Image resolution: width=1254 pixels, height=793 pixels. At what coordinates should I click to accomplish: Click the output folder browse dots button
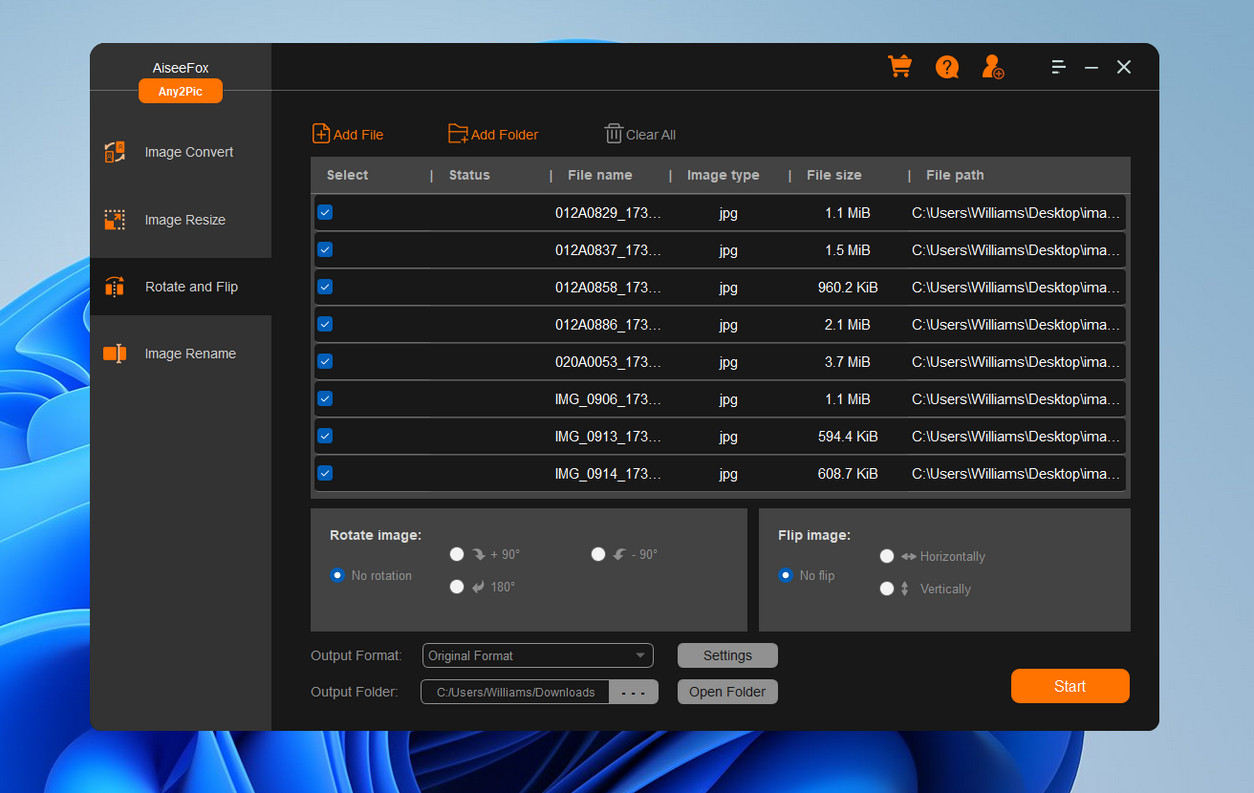click(634, 692)
